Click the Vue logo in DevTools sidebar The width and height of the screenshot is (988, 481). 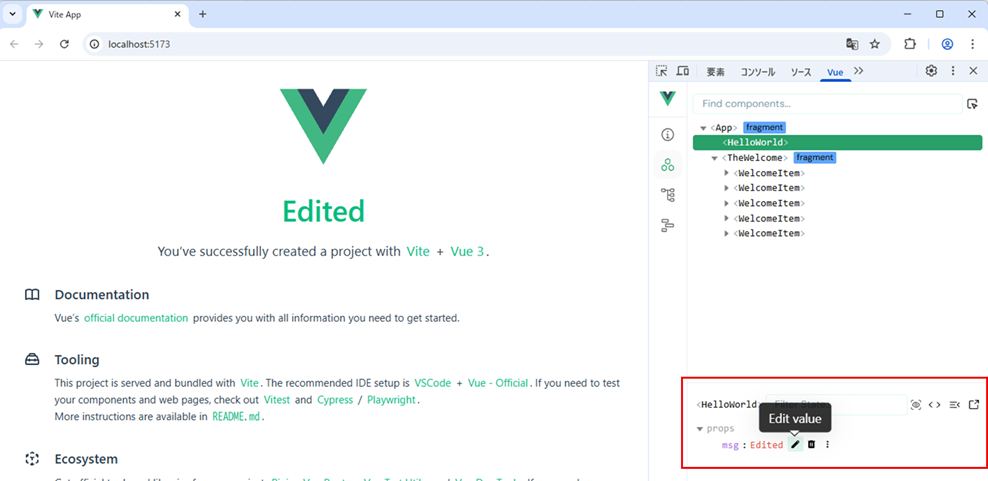click(668, 98)
